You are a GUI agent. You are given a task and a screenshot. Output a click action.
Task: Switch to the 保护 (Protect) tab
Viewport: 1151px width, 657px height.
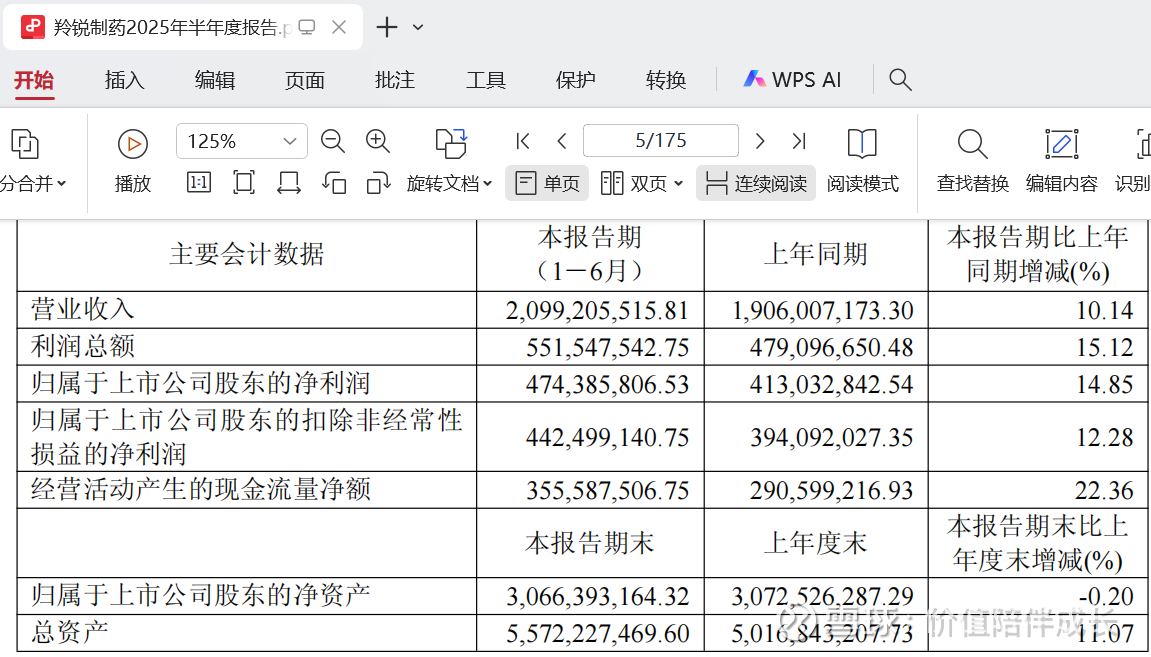575,80
